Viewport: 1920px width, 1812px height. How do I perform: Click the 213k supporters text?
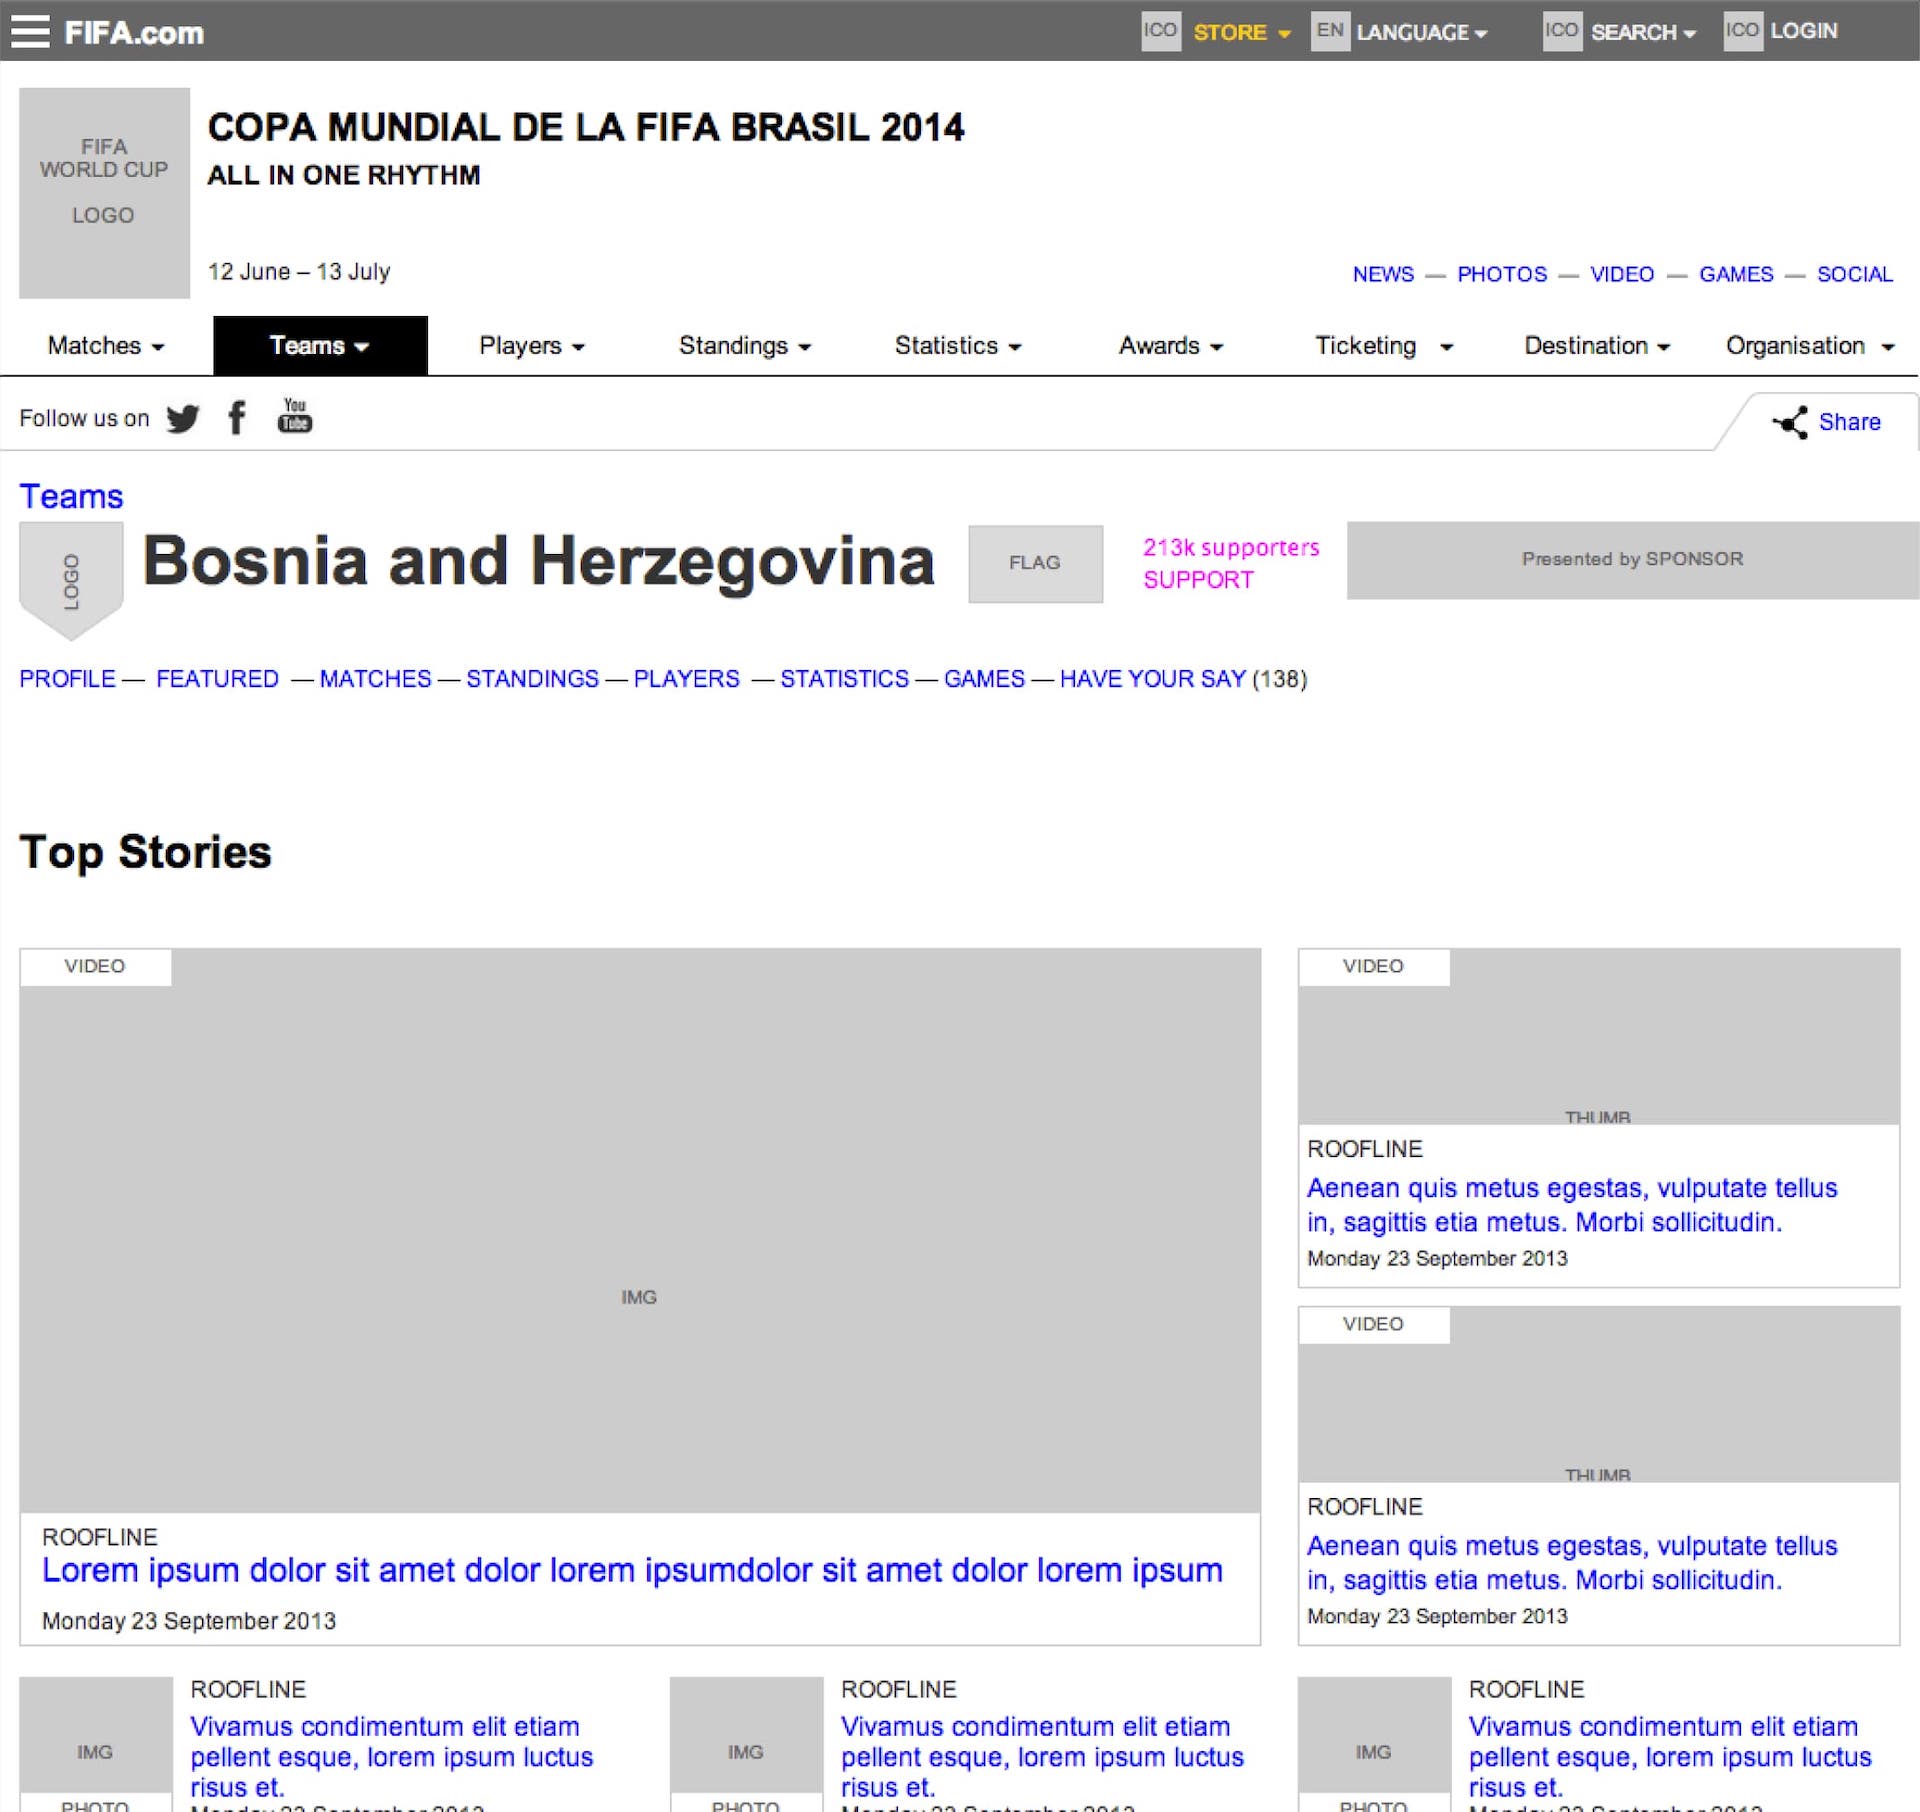[1231, 548]
